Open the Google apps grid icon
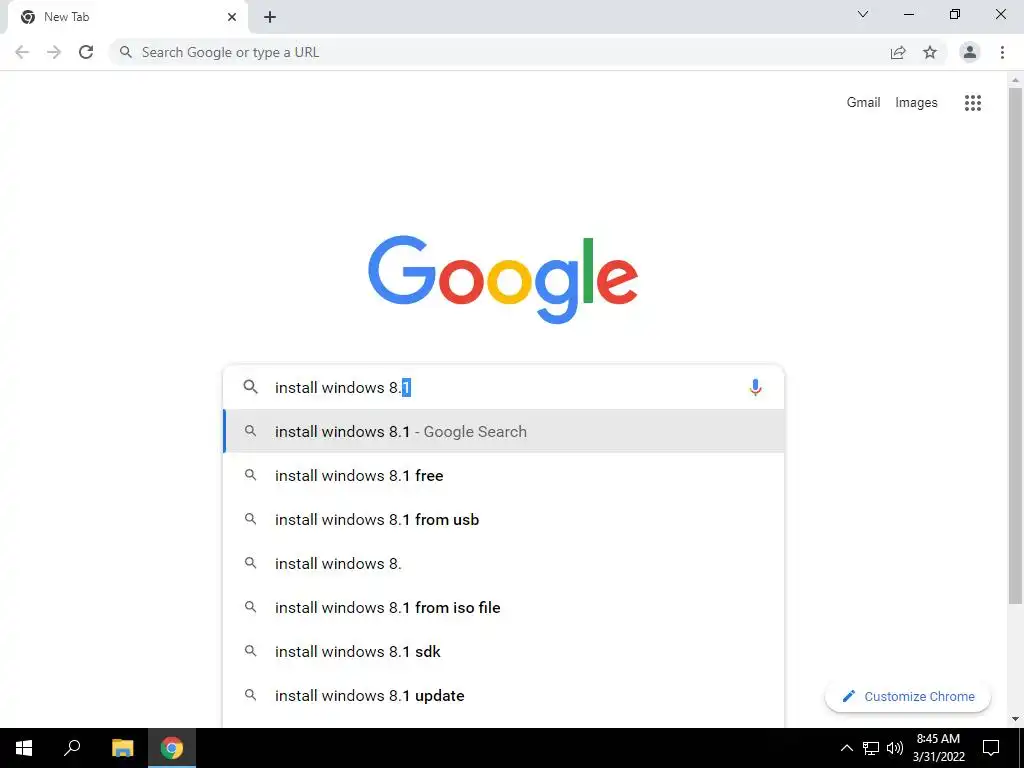This screenshot has height=768, width=1024. (x=972, y=103)
